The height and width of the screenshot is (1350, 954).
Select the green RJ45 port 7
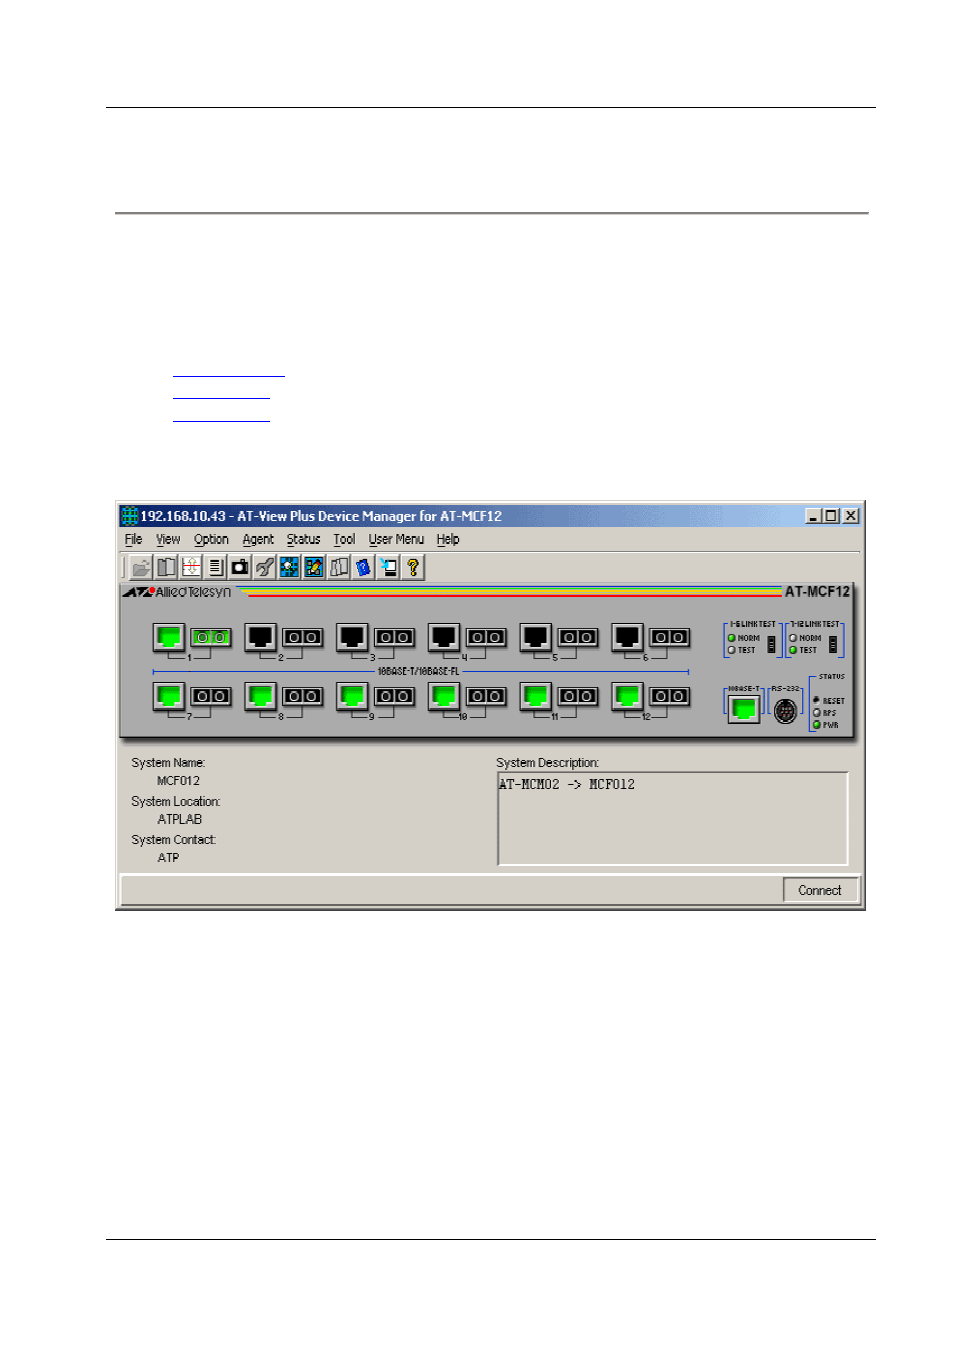click(169, 695)
